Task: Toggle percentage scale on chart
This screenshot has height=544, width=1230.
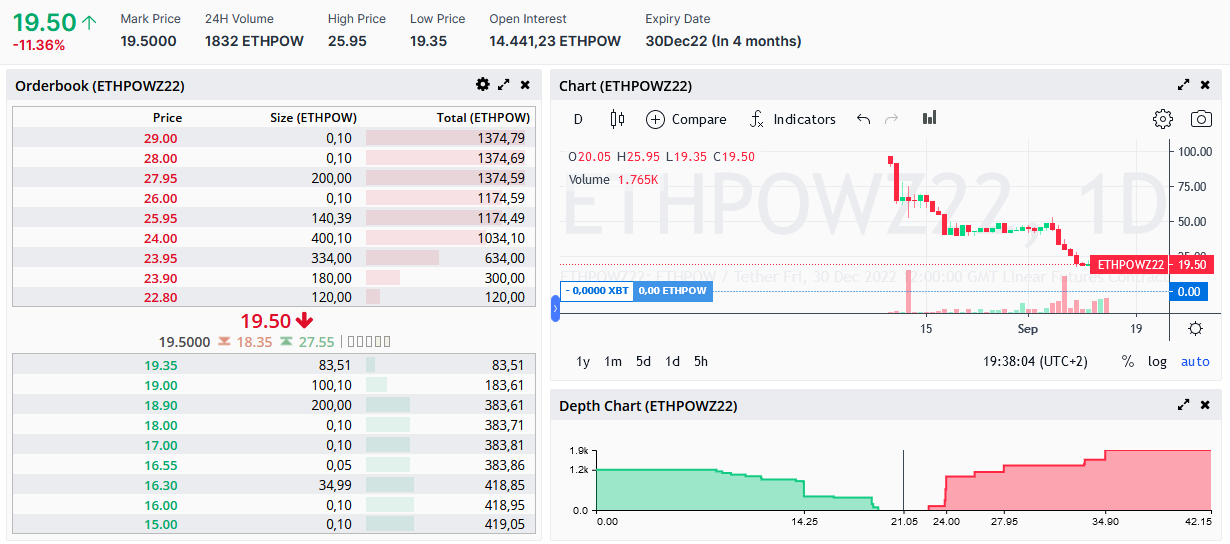Action: [1128, 361]
